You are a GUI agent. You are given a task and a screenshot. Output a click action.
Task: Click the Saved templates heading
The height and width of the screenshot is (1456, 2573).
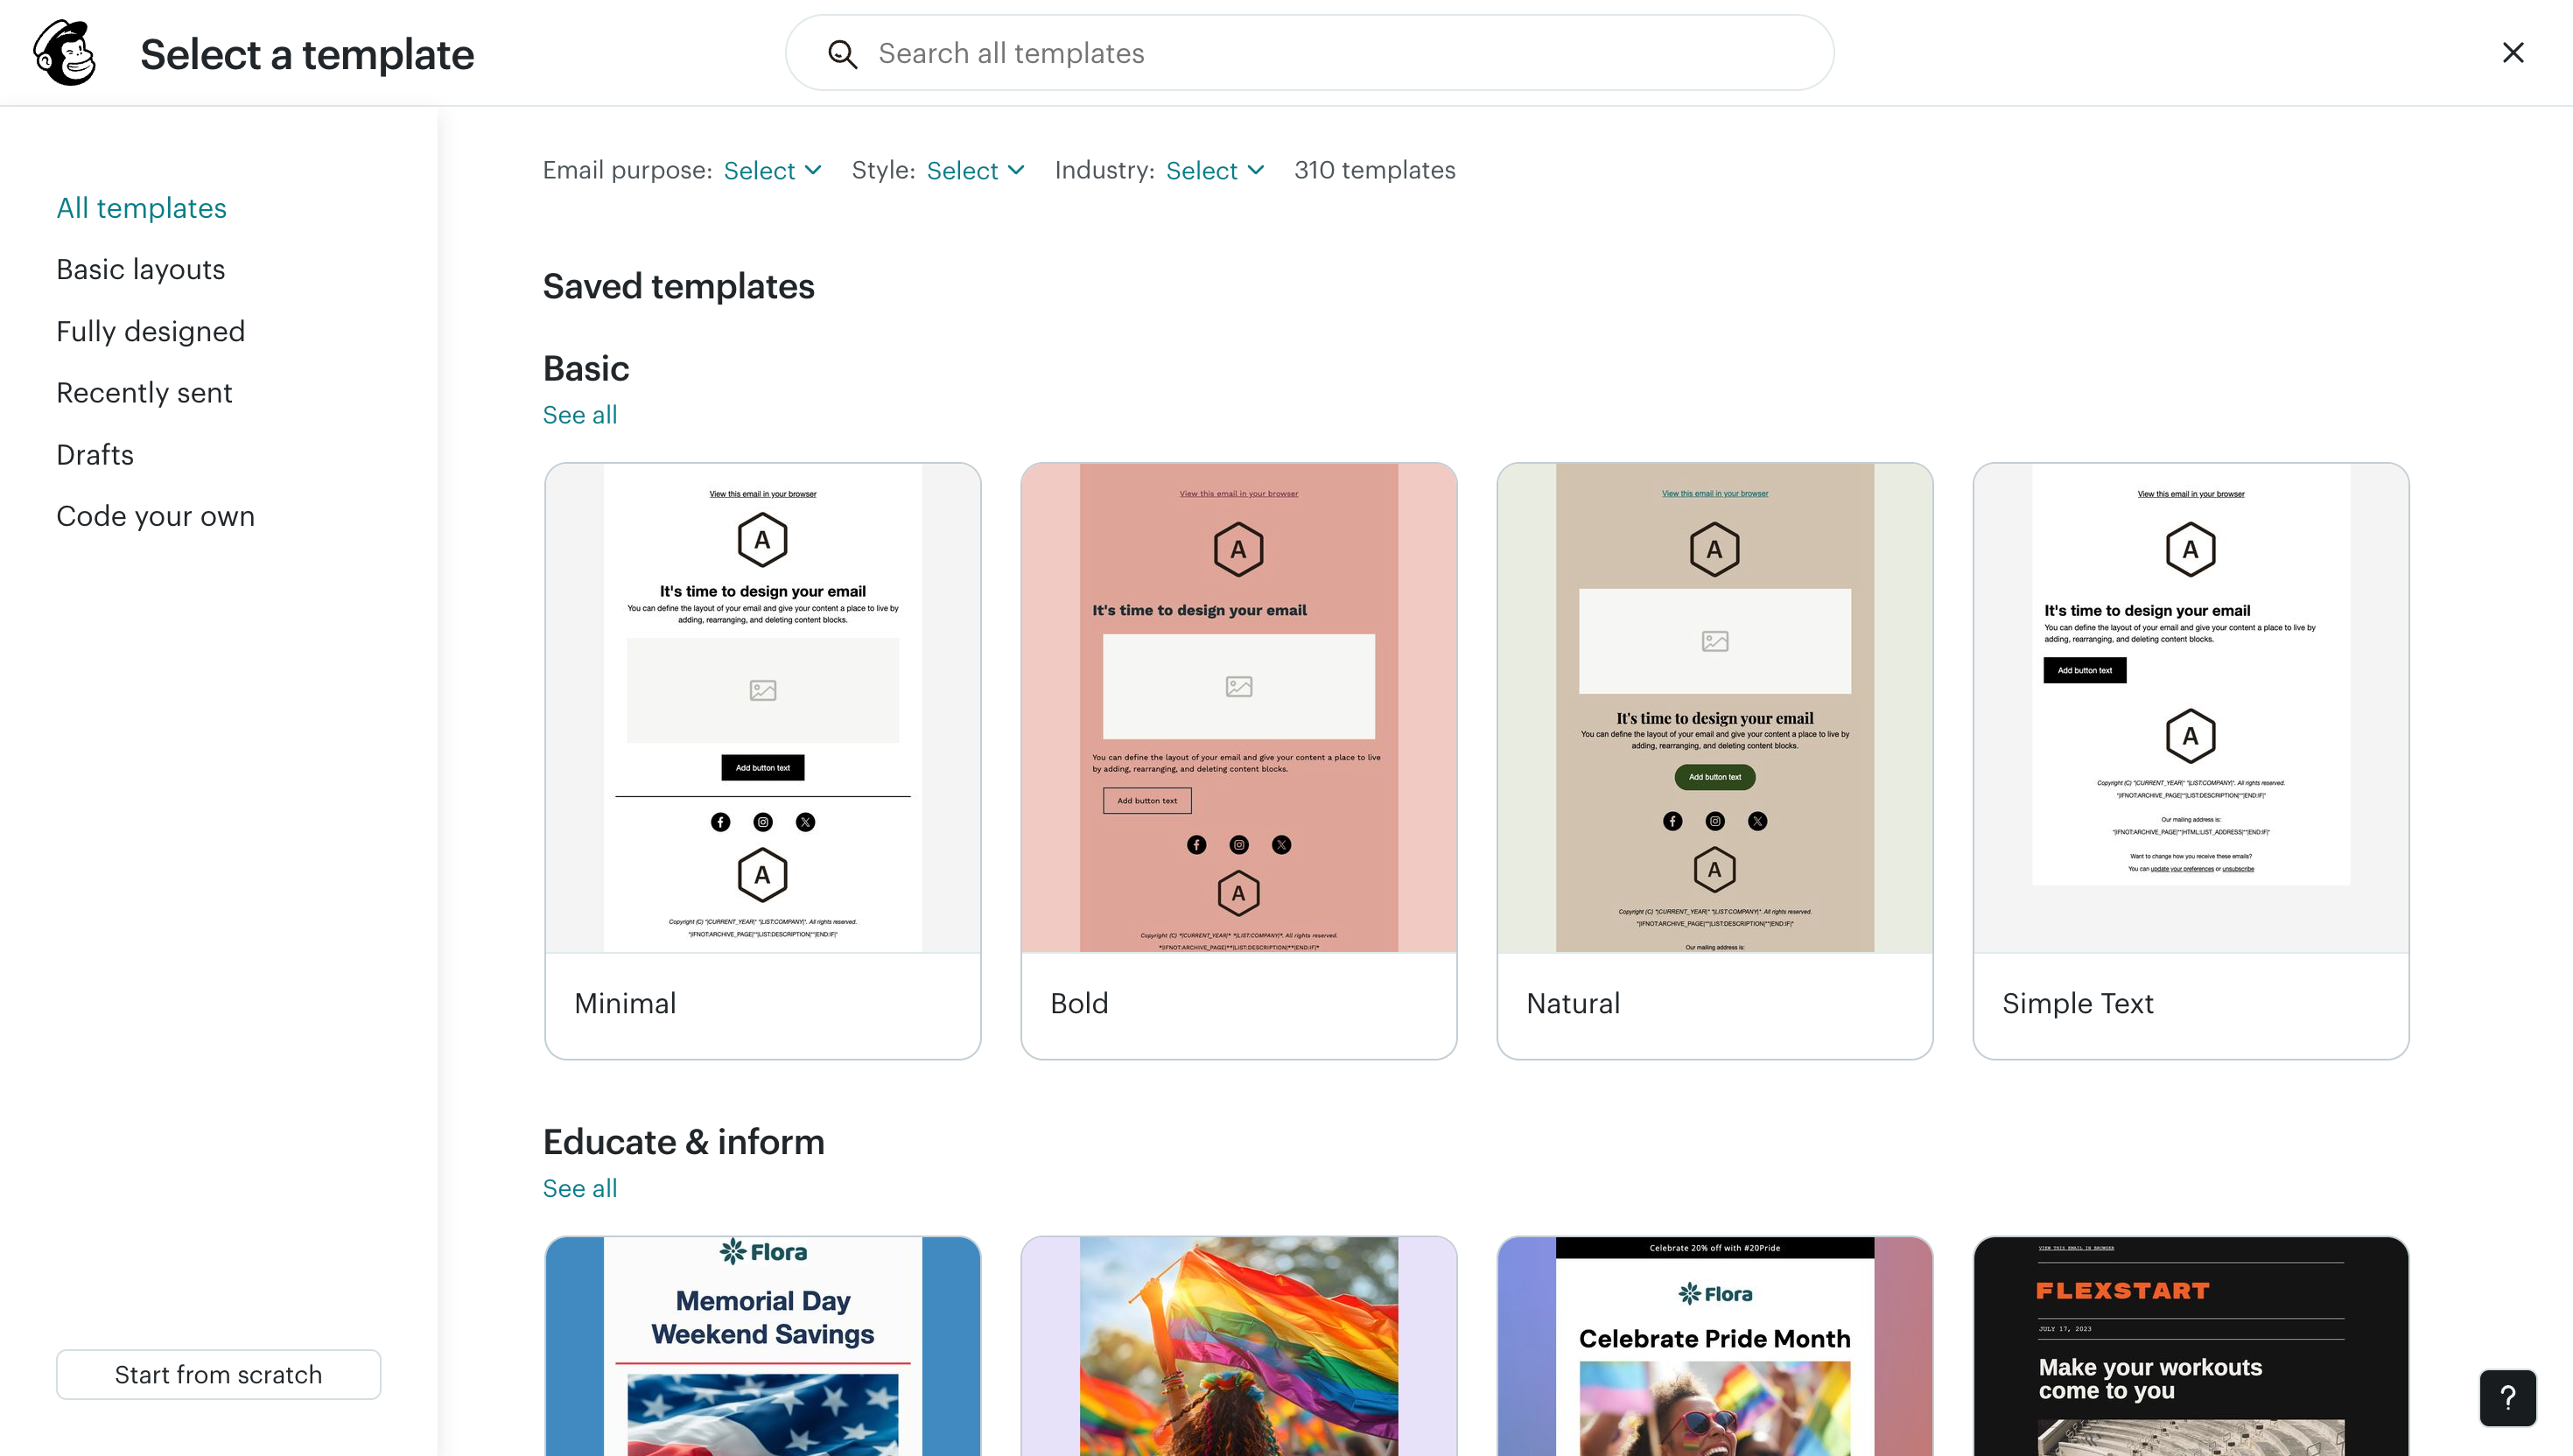679,286
